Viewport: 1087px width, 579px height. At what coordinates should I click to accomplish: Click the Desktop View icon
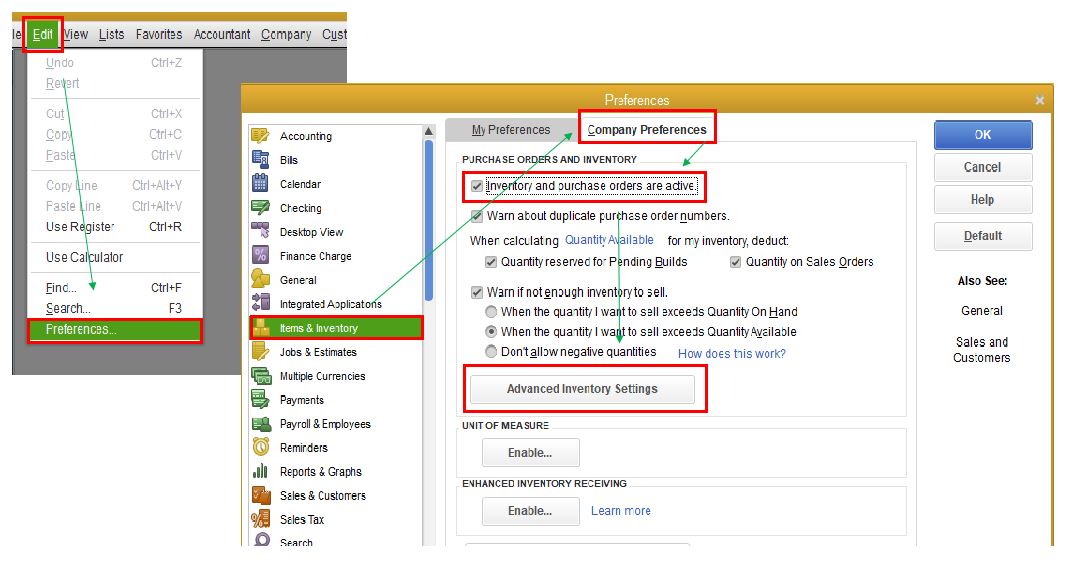pyautogui.click(x=260, y=232)
